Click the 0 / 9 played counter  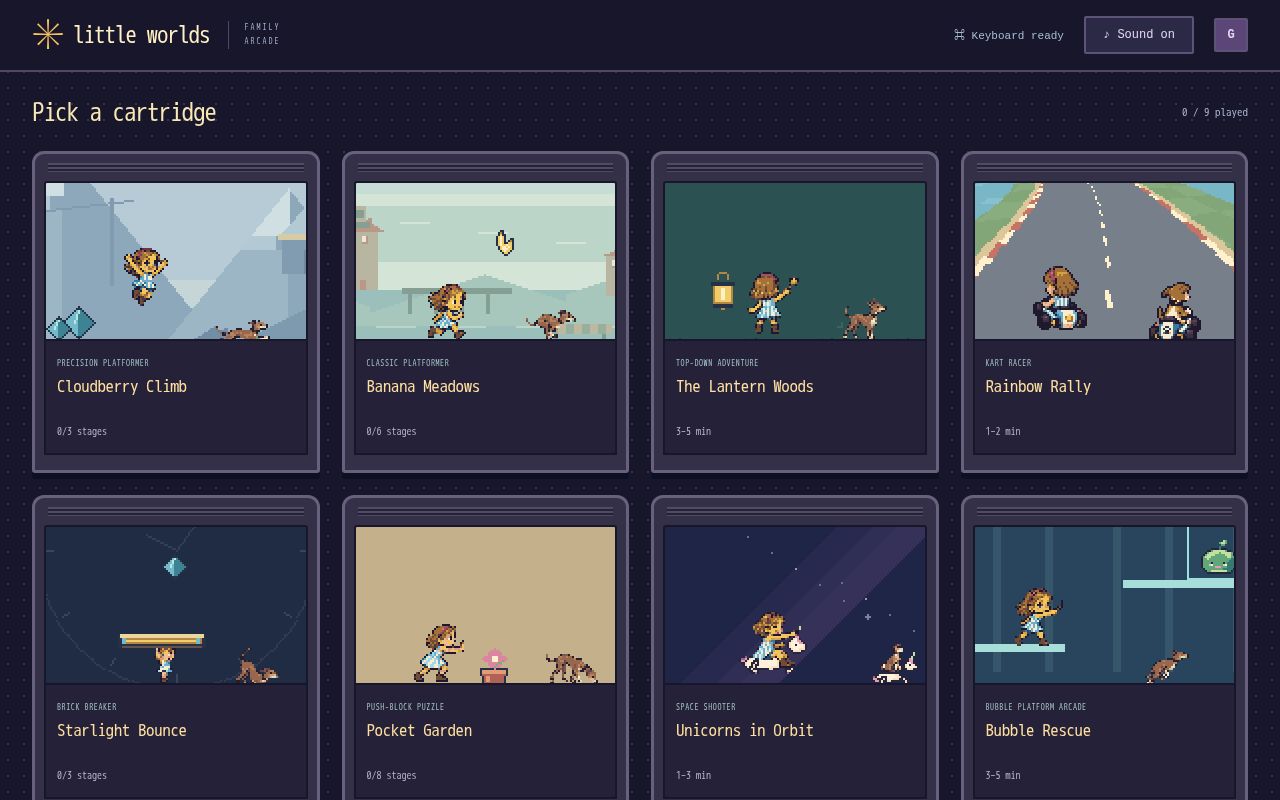(1215, 113)
